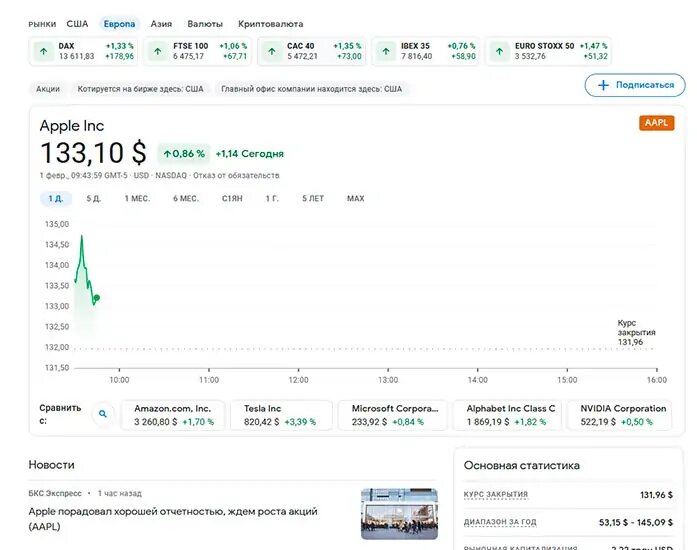Open the IBEX 35 index card
Image resolution: width=697 pixels, height=550 pixels.
point(425,51)
